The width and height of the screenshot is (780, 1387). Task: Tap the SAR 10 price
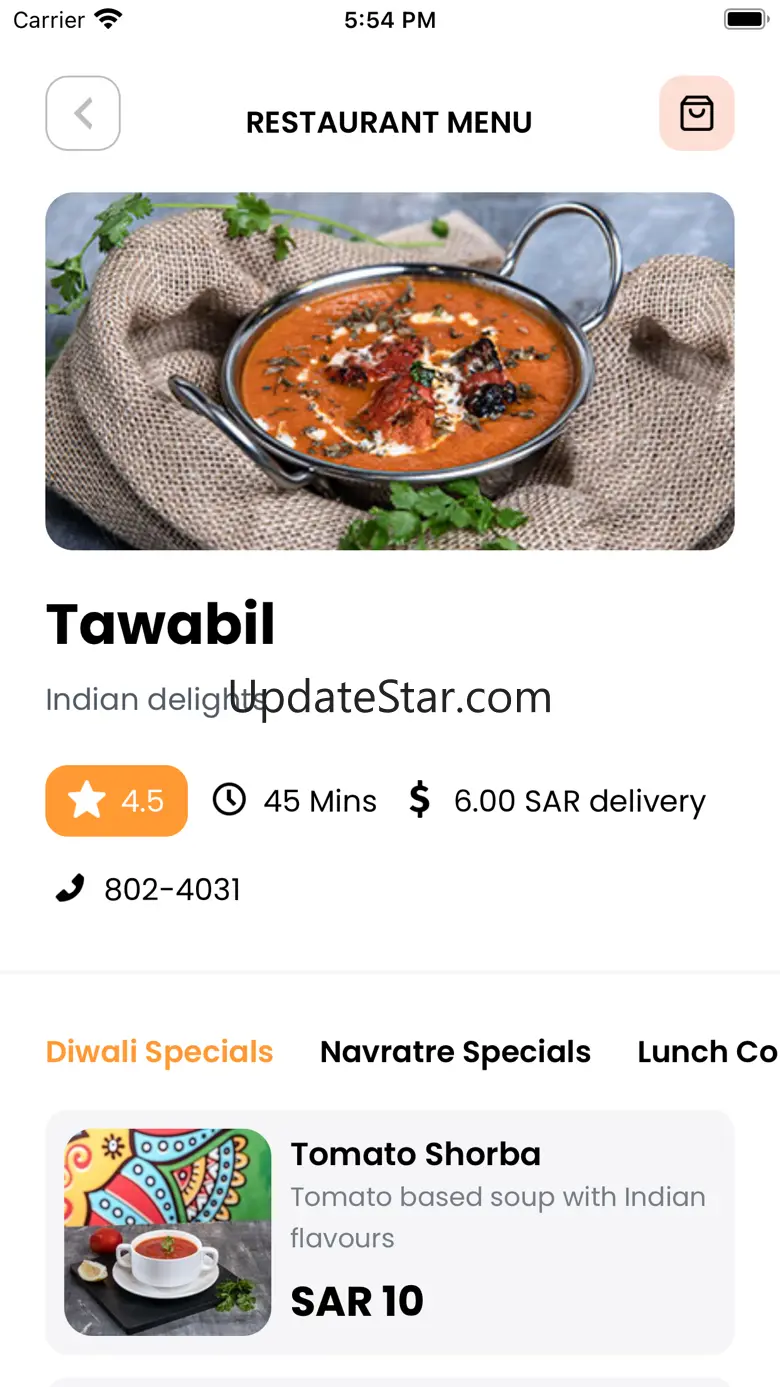357,1301
